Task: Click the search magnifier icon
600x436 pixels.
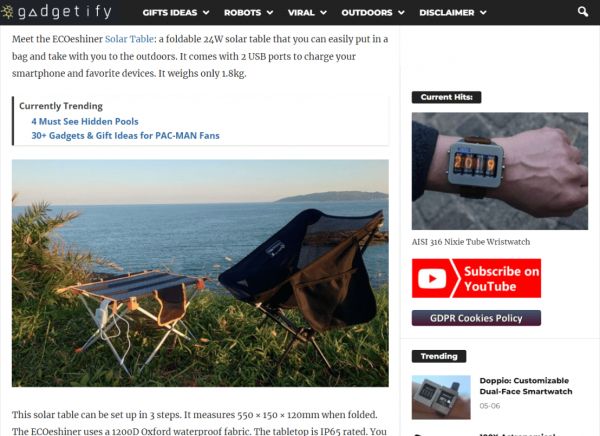Action: [x=583, y=12]
